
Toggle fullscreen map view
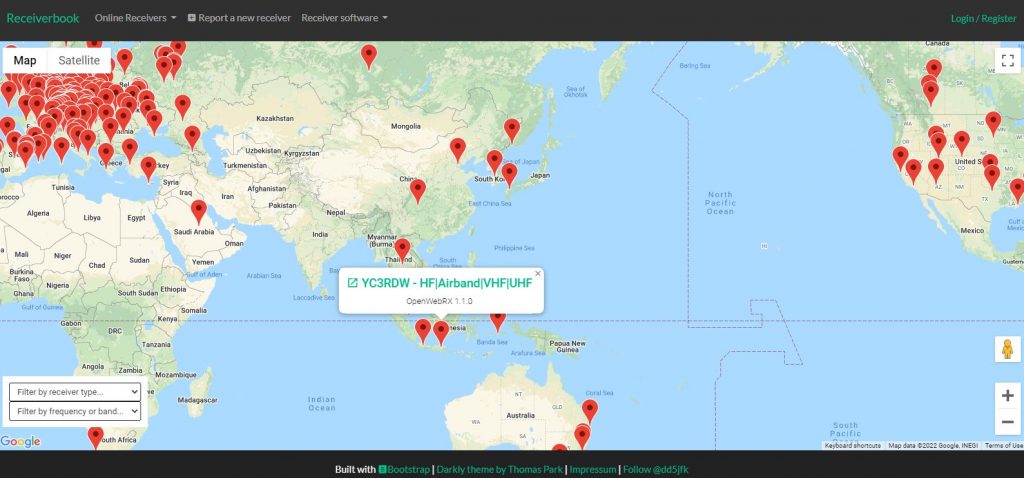point(1008,60)
